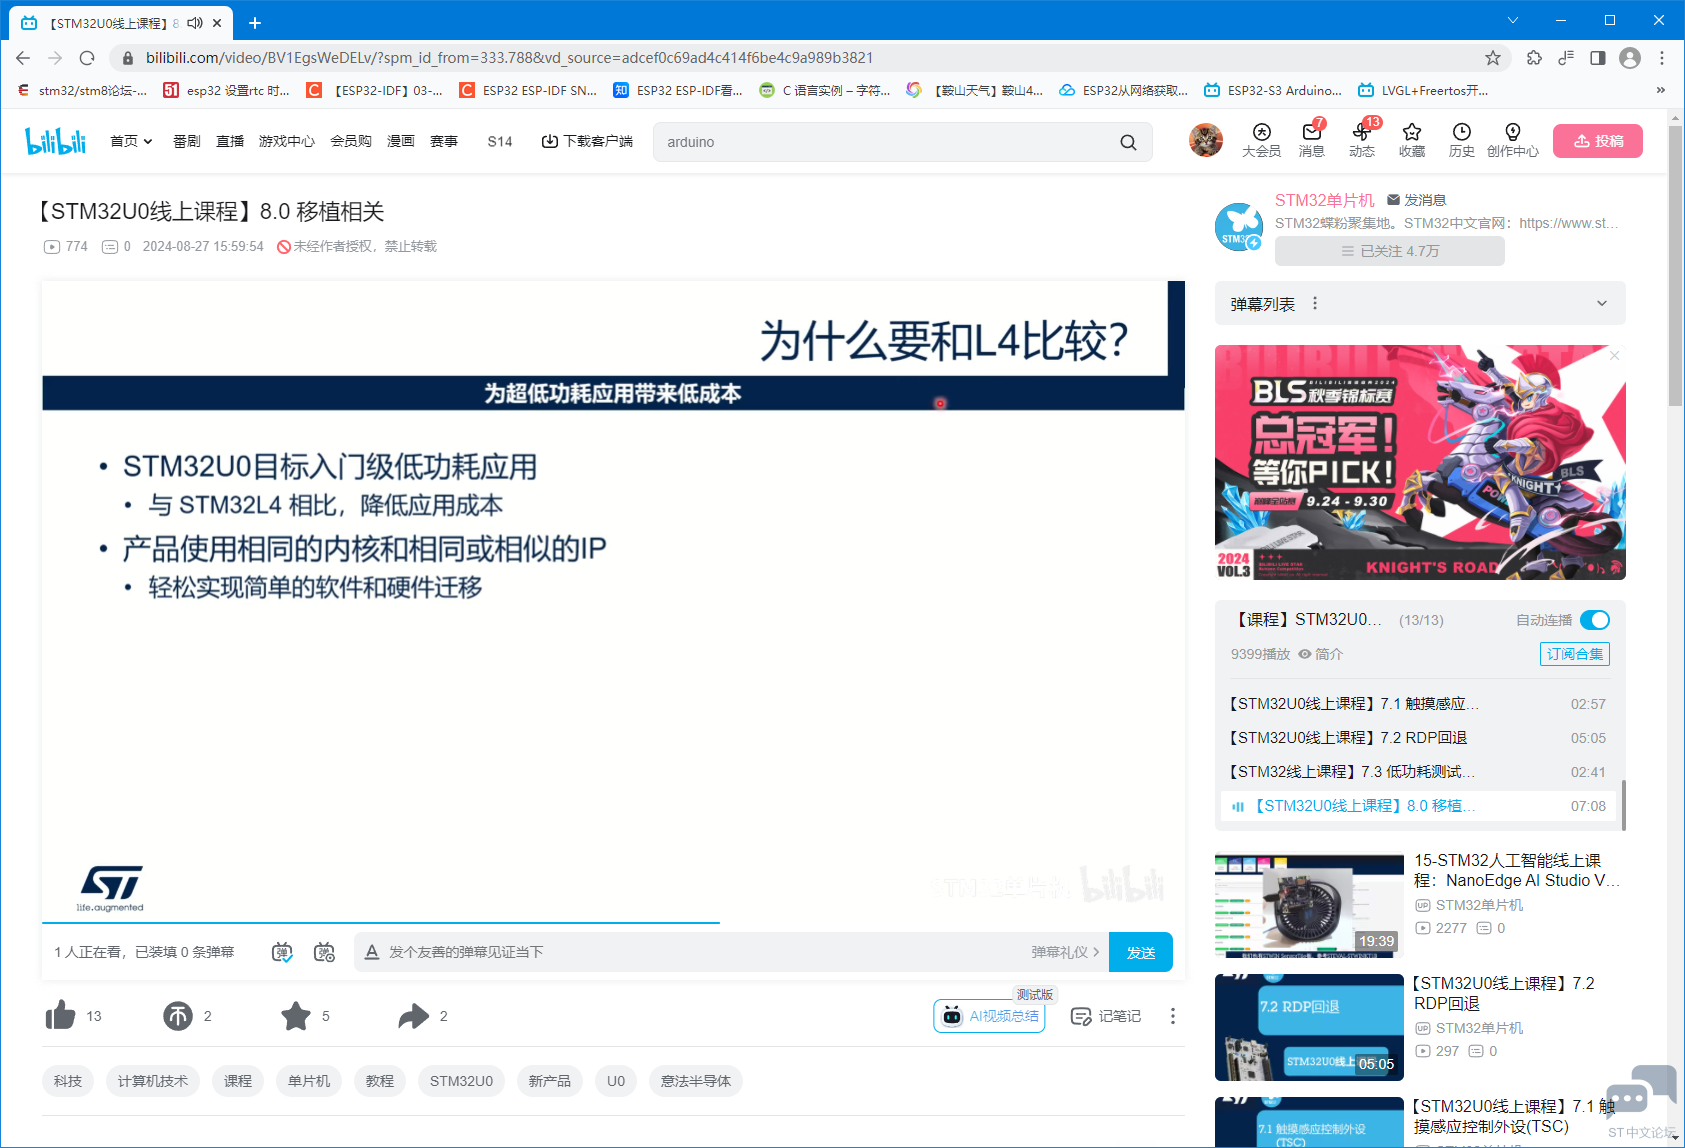
Task: Play 7.2 RDP回退 from playlist
Action: [1416, 738]
